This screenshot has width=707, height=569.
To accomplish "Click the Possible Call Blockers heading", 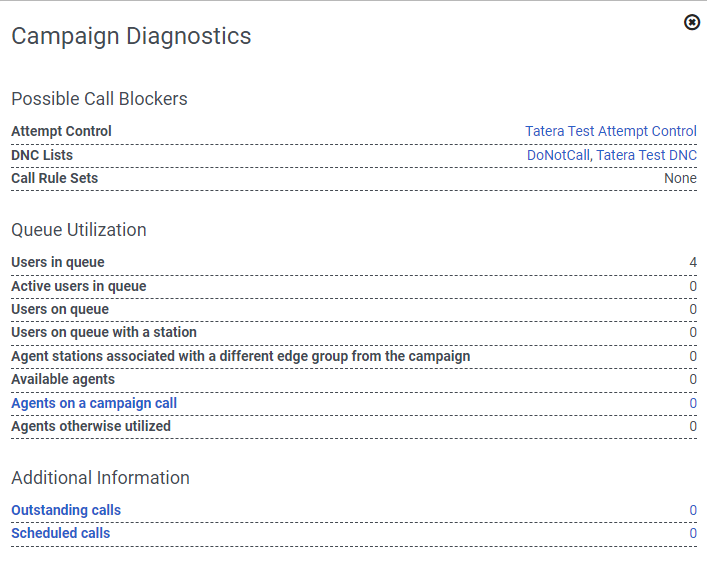I will coord(99,99).
